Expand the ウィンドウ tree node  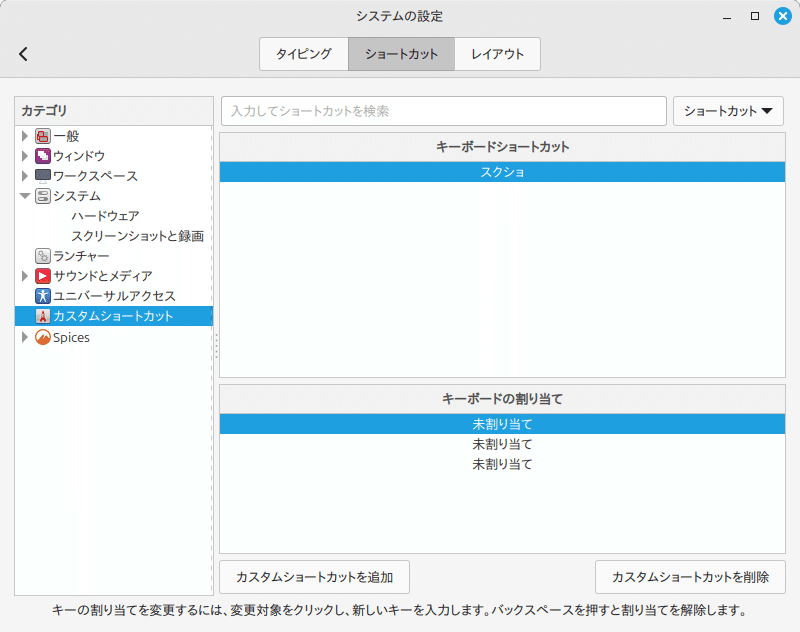[x=24, y=156]
